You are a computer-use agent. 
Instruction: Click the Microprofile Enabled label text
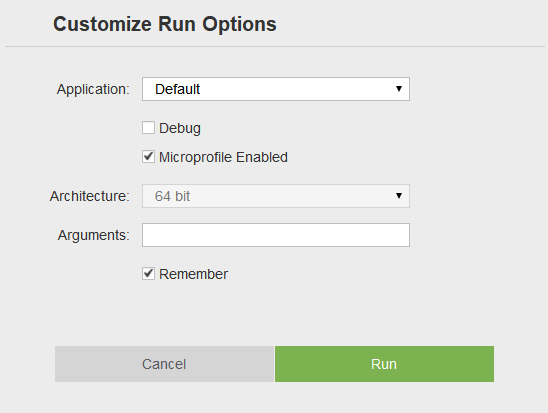point(223,157)
